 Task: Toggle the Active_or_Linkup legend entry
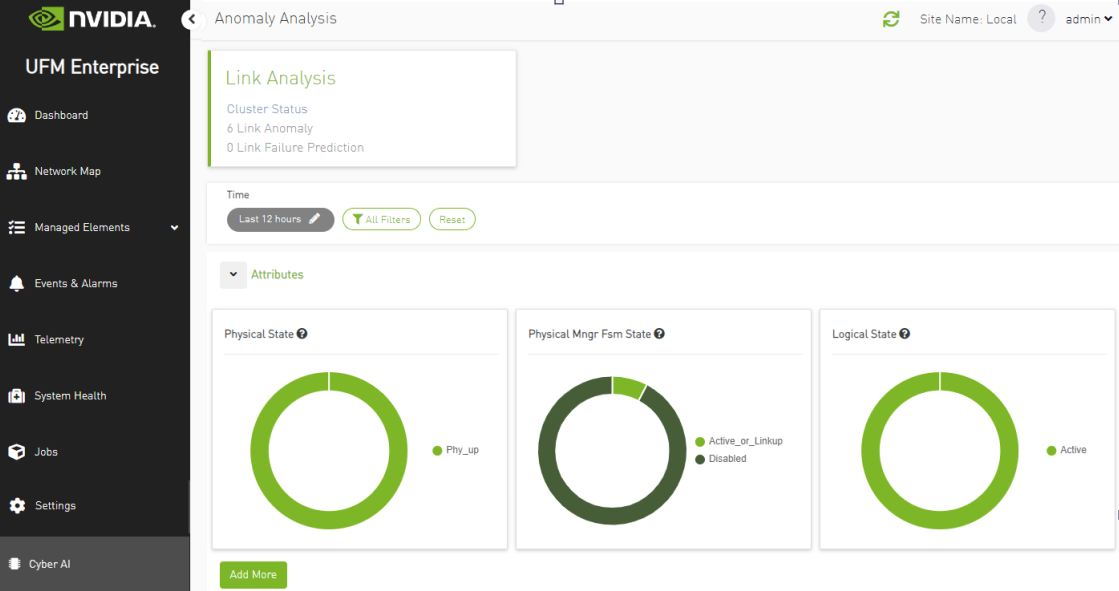point(745,441)
